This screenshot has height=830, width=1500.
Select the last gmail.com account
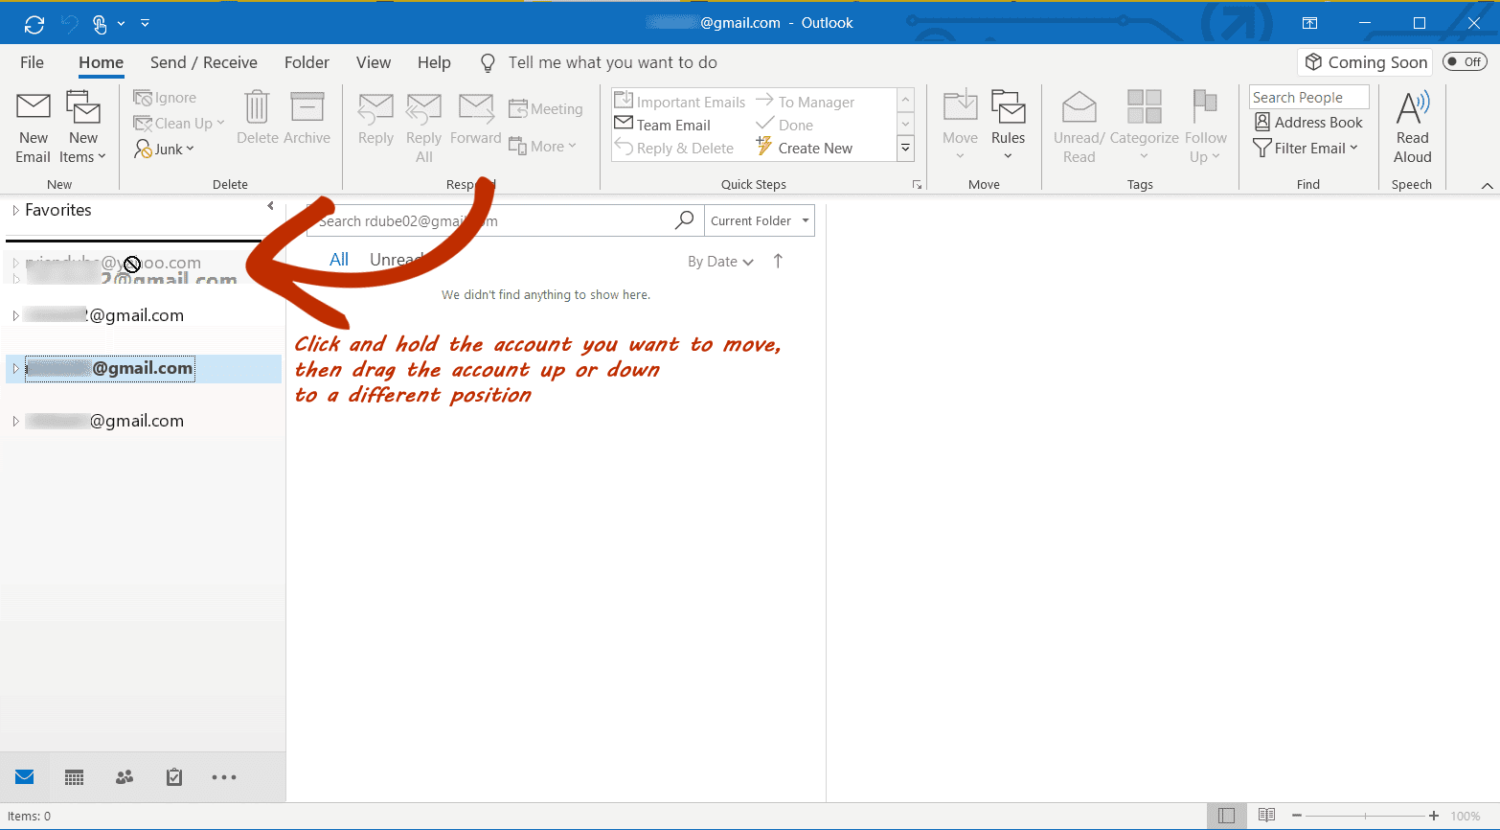[105, 421]
